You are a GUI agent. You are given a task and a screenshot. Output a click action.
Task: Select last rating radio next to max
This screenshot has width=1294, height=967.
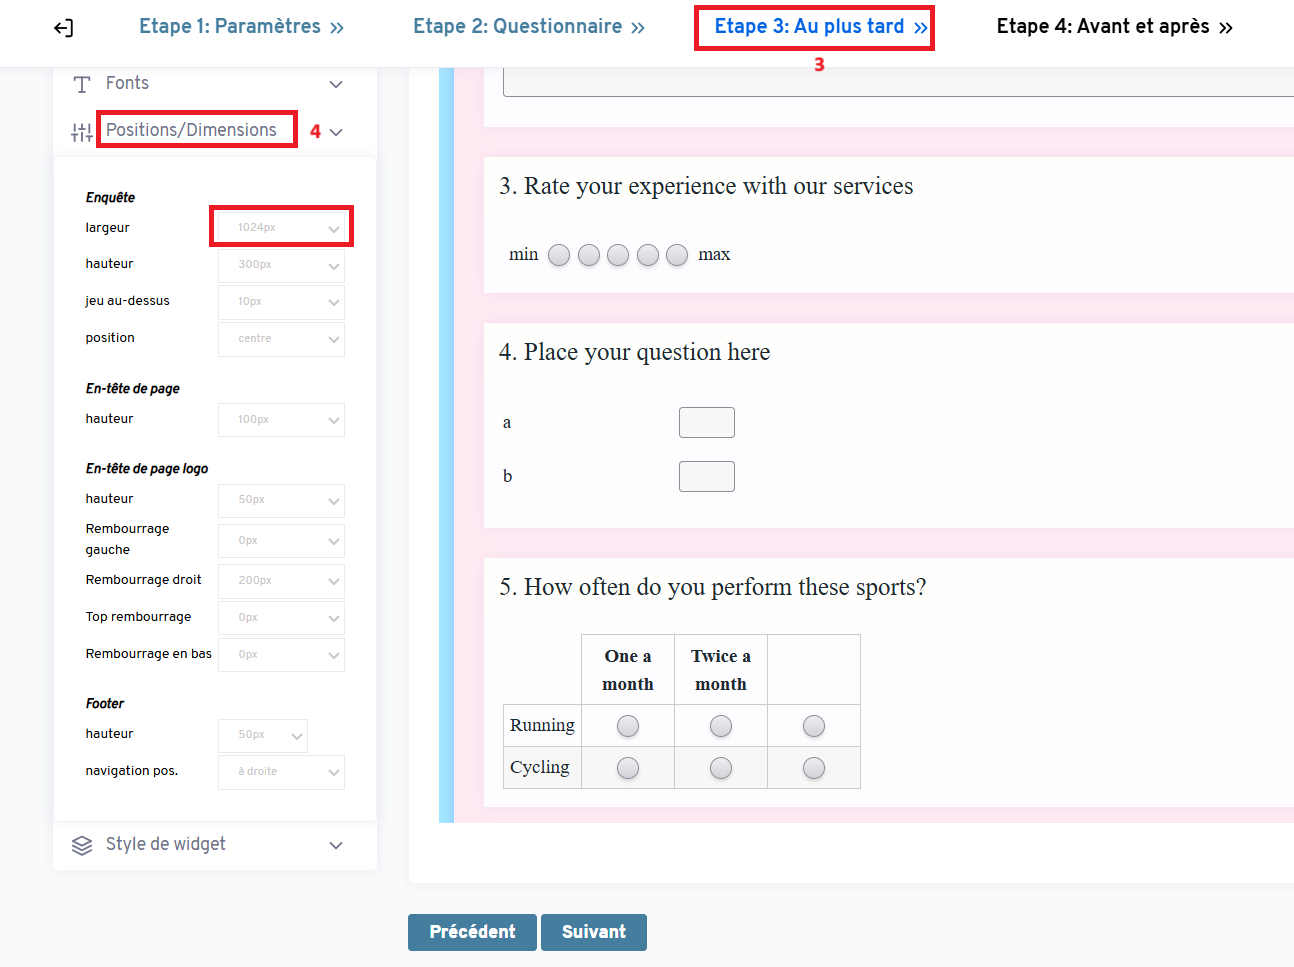tap(677, 255)
